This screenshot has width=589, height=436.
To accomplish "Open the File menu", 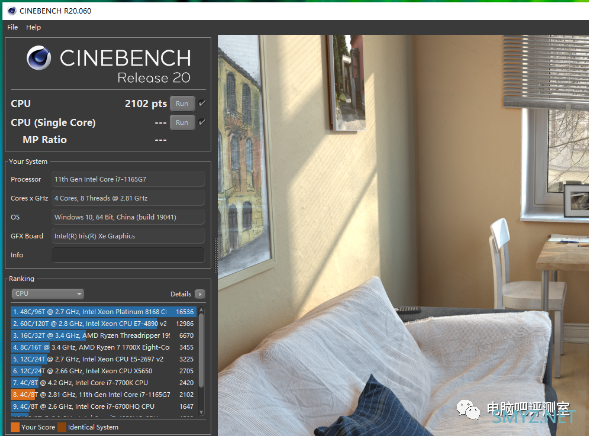I will (12, 27).
